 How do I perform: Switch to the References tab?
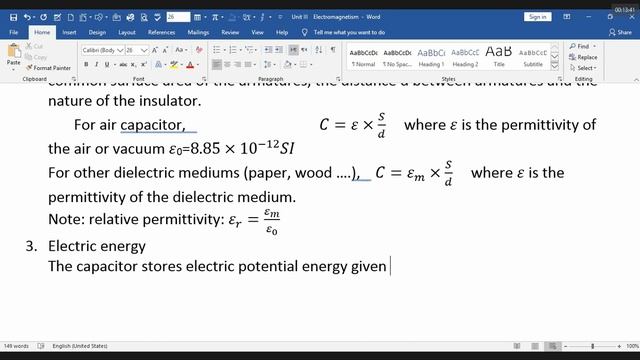(161, 32)
